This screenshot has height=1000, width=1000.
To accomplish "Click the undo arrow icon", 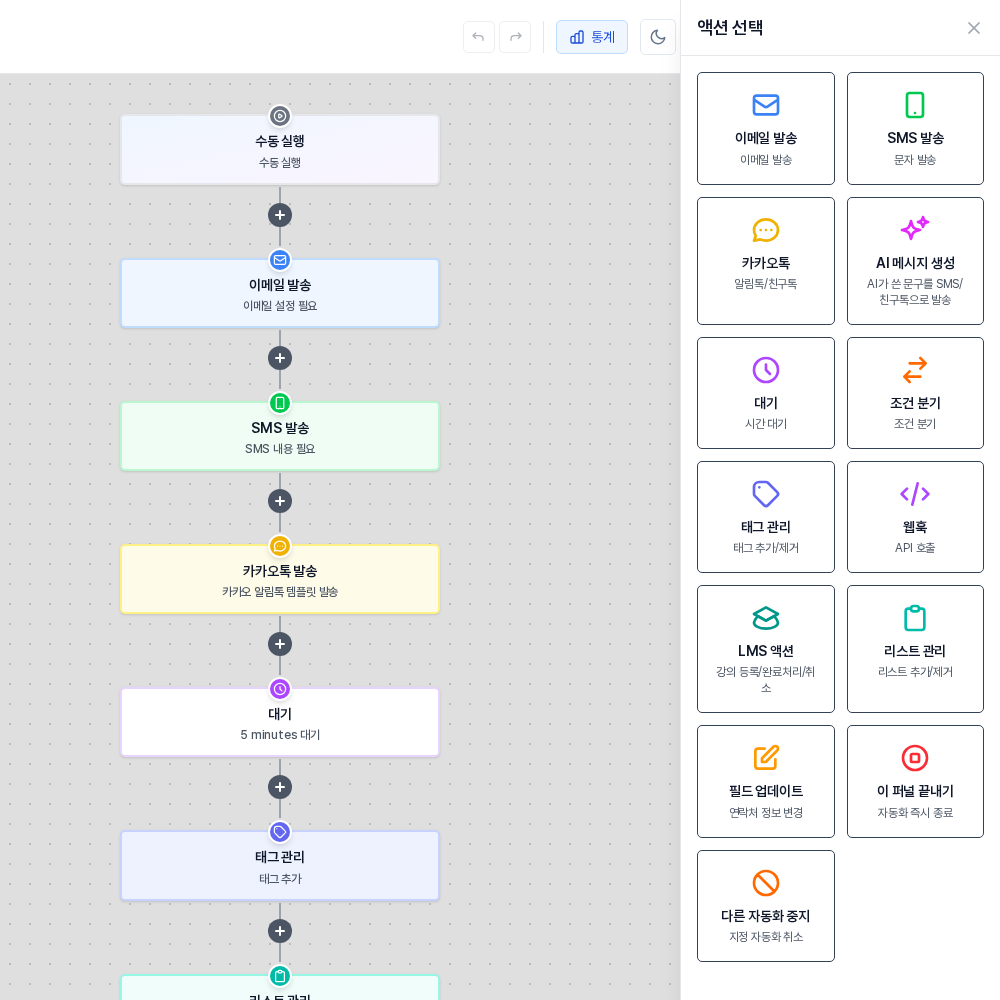I will tap(478, 37).
